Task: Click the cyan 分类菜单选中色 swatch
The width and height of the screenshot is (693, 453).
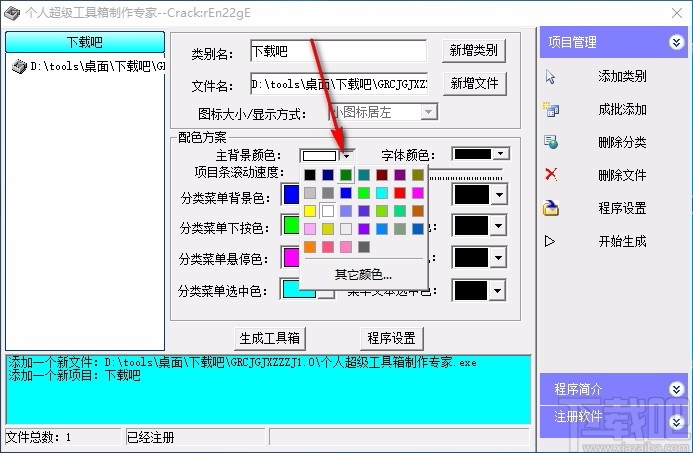Action: point(299,289)
